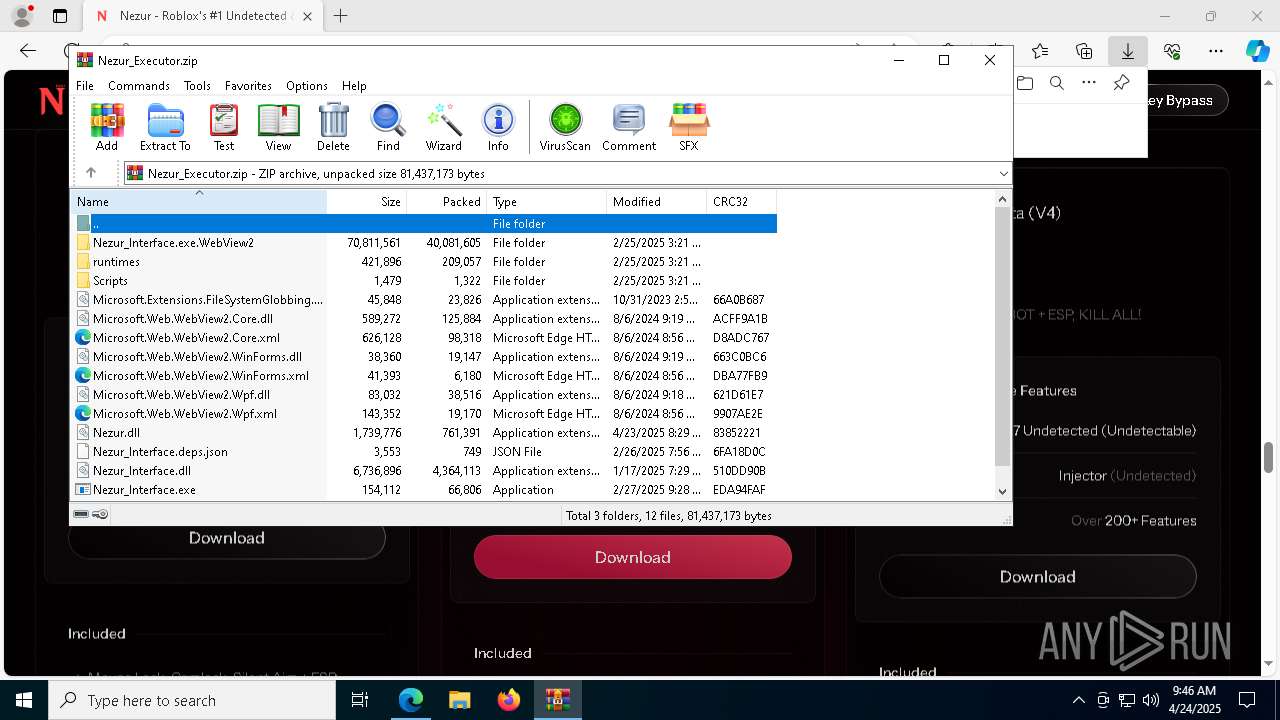The height and width of the screenshot is (720, 1280).
Task: Click the Edge favorites star icon
Action: 1040,51
